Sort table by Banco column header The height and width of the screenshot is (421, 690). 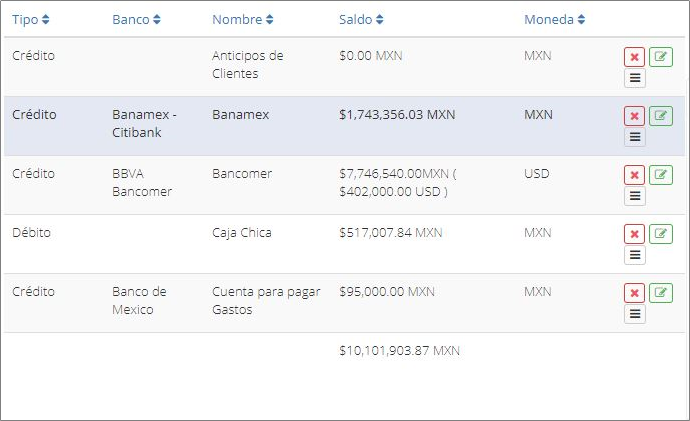click(x=136, y=19)
